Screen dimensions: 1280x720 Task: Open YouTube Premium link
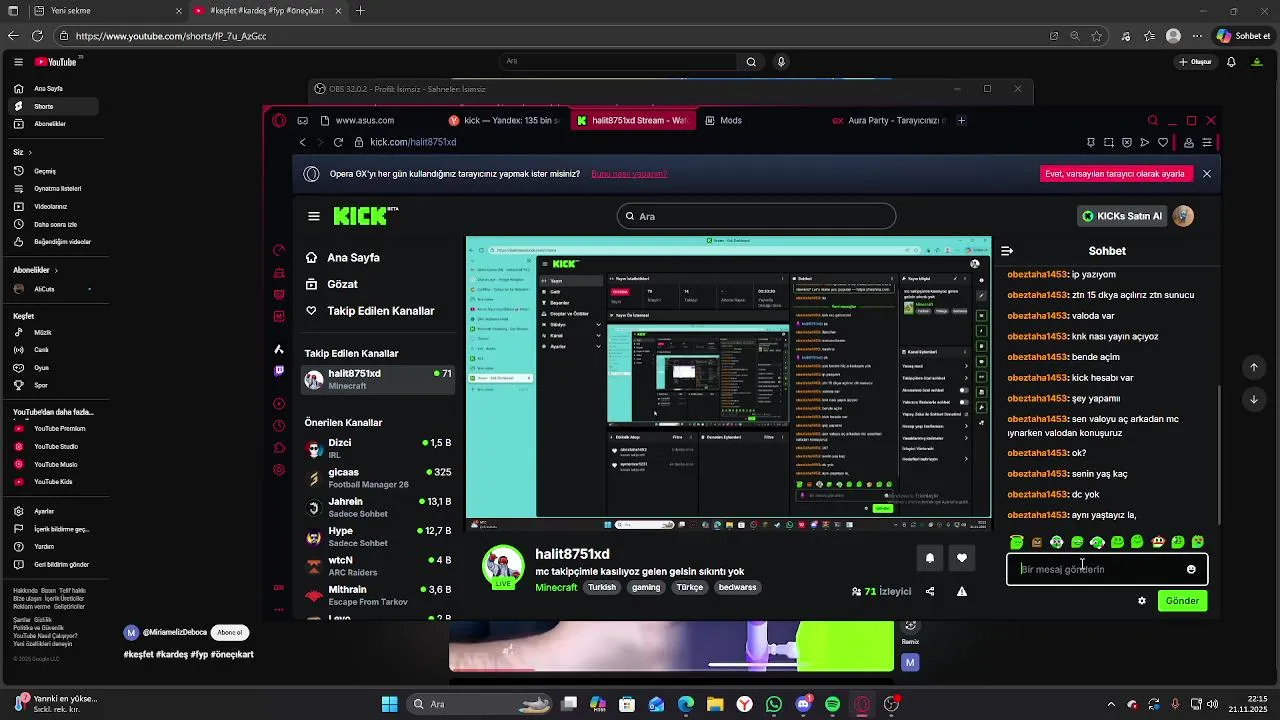click(55, 429)
